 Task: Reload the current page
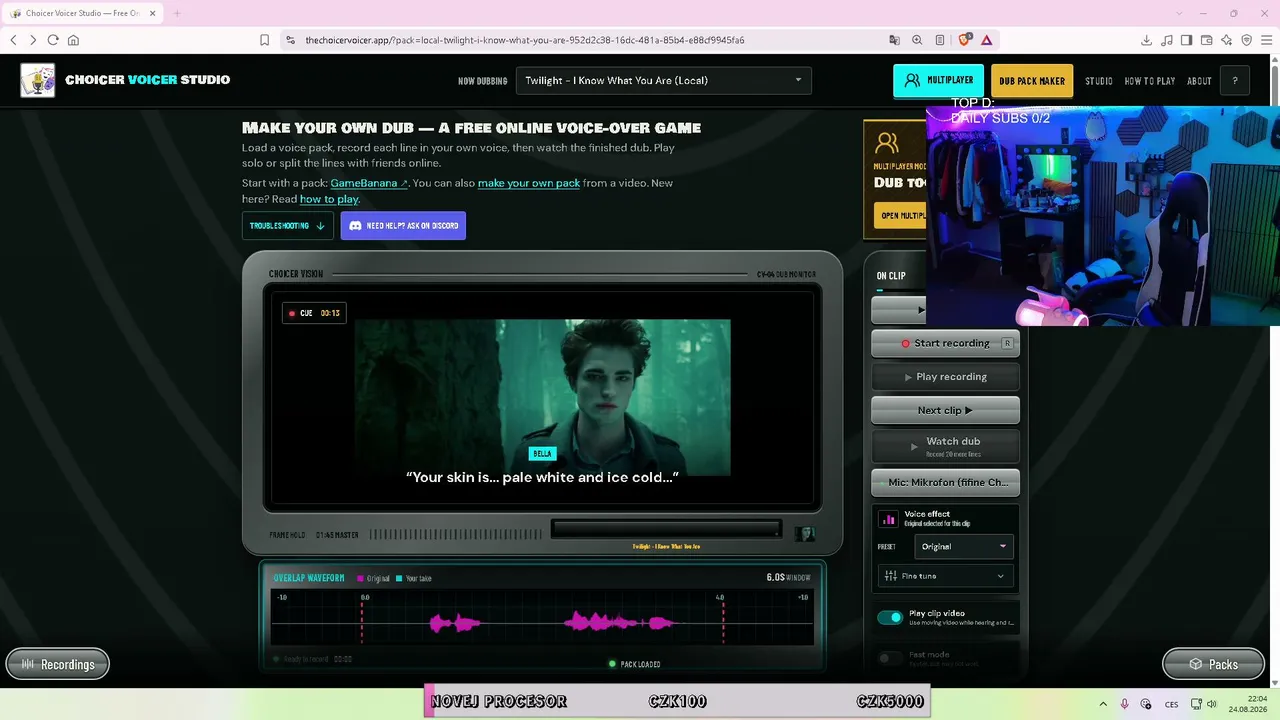coord(53,40)
